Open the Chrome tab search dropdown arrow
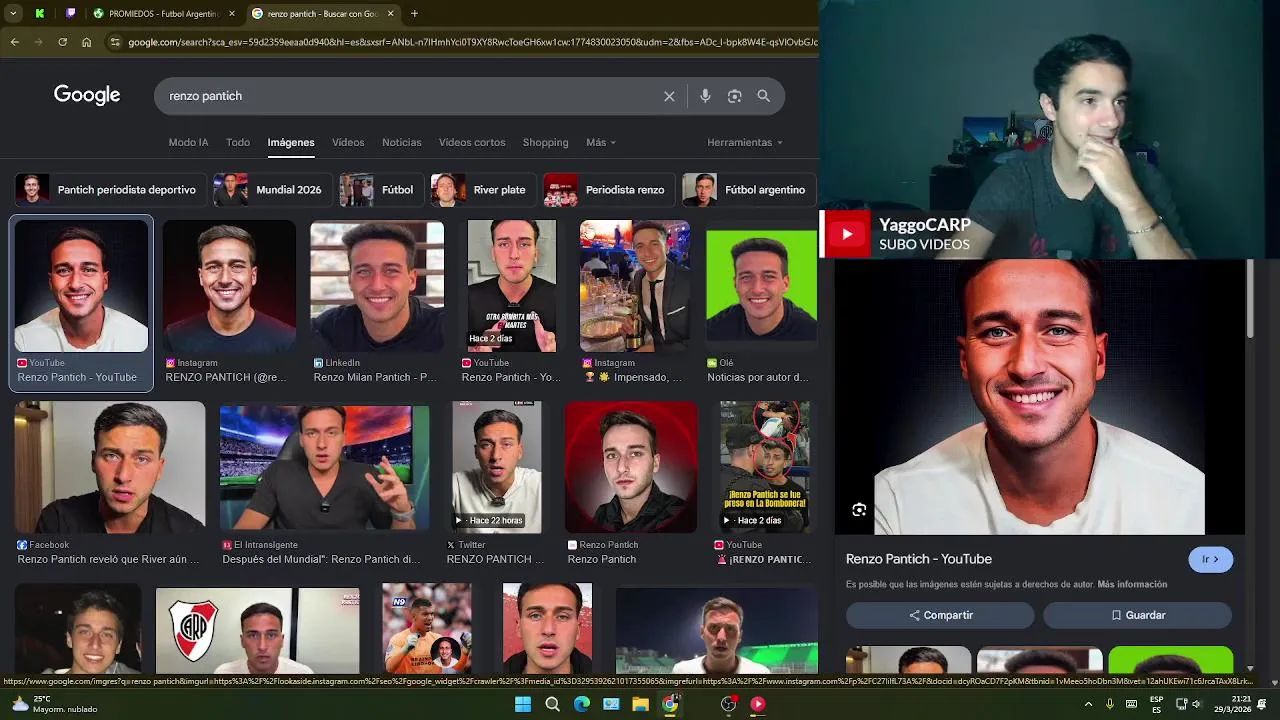1280x720 pixels. coord(12,14)
